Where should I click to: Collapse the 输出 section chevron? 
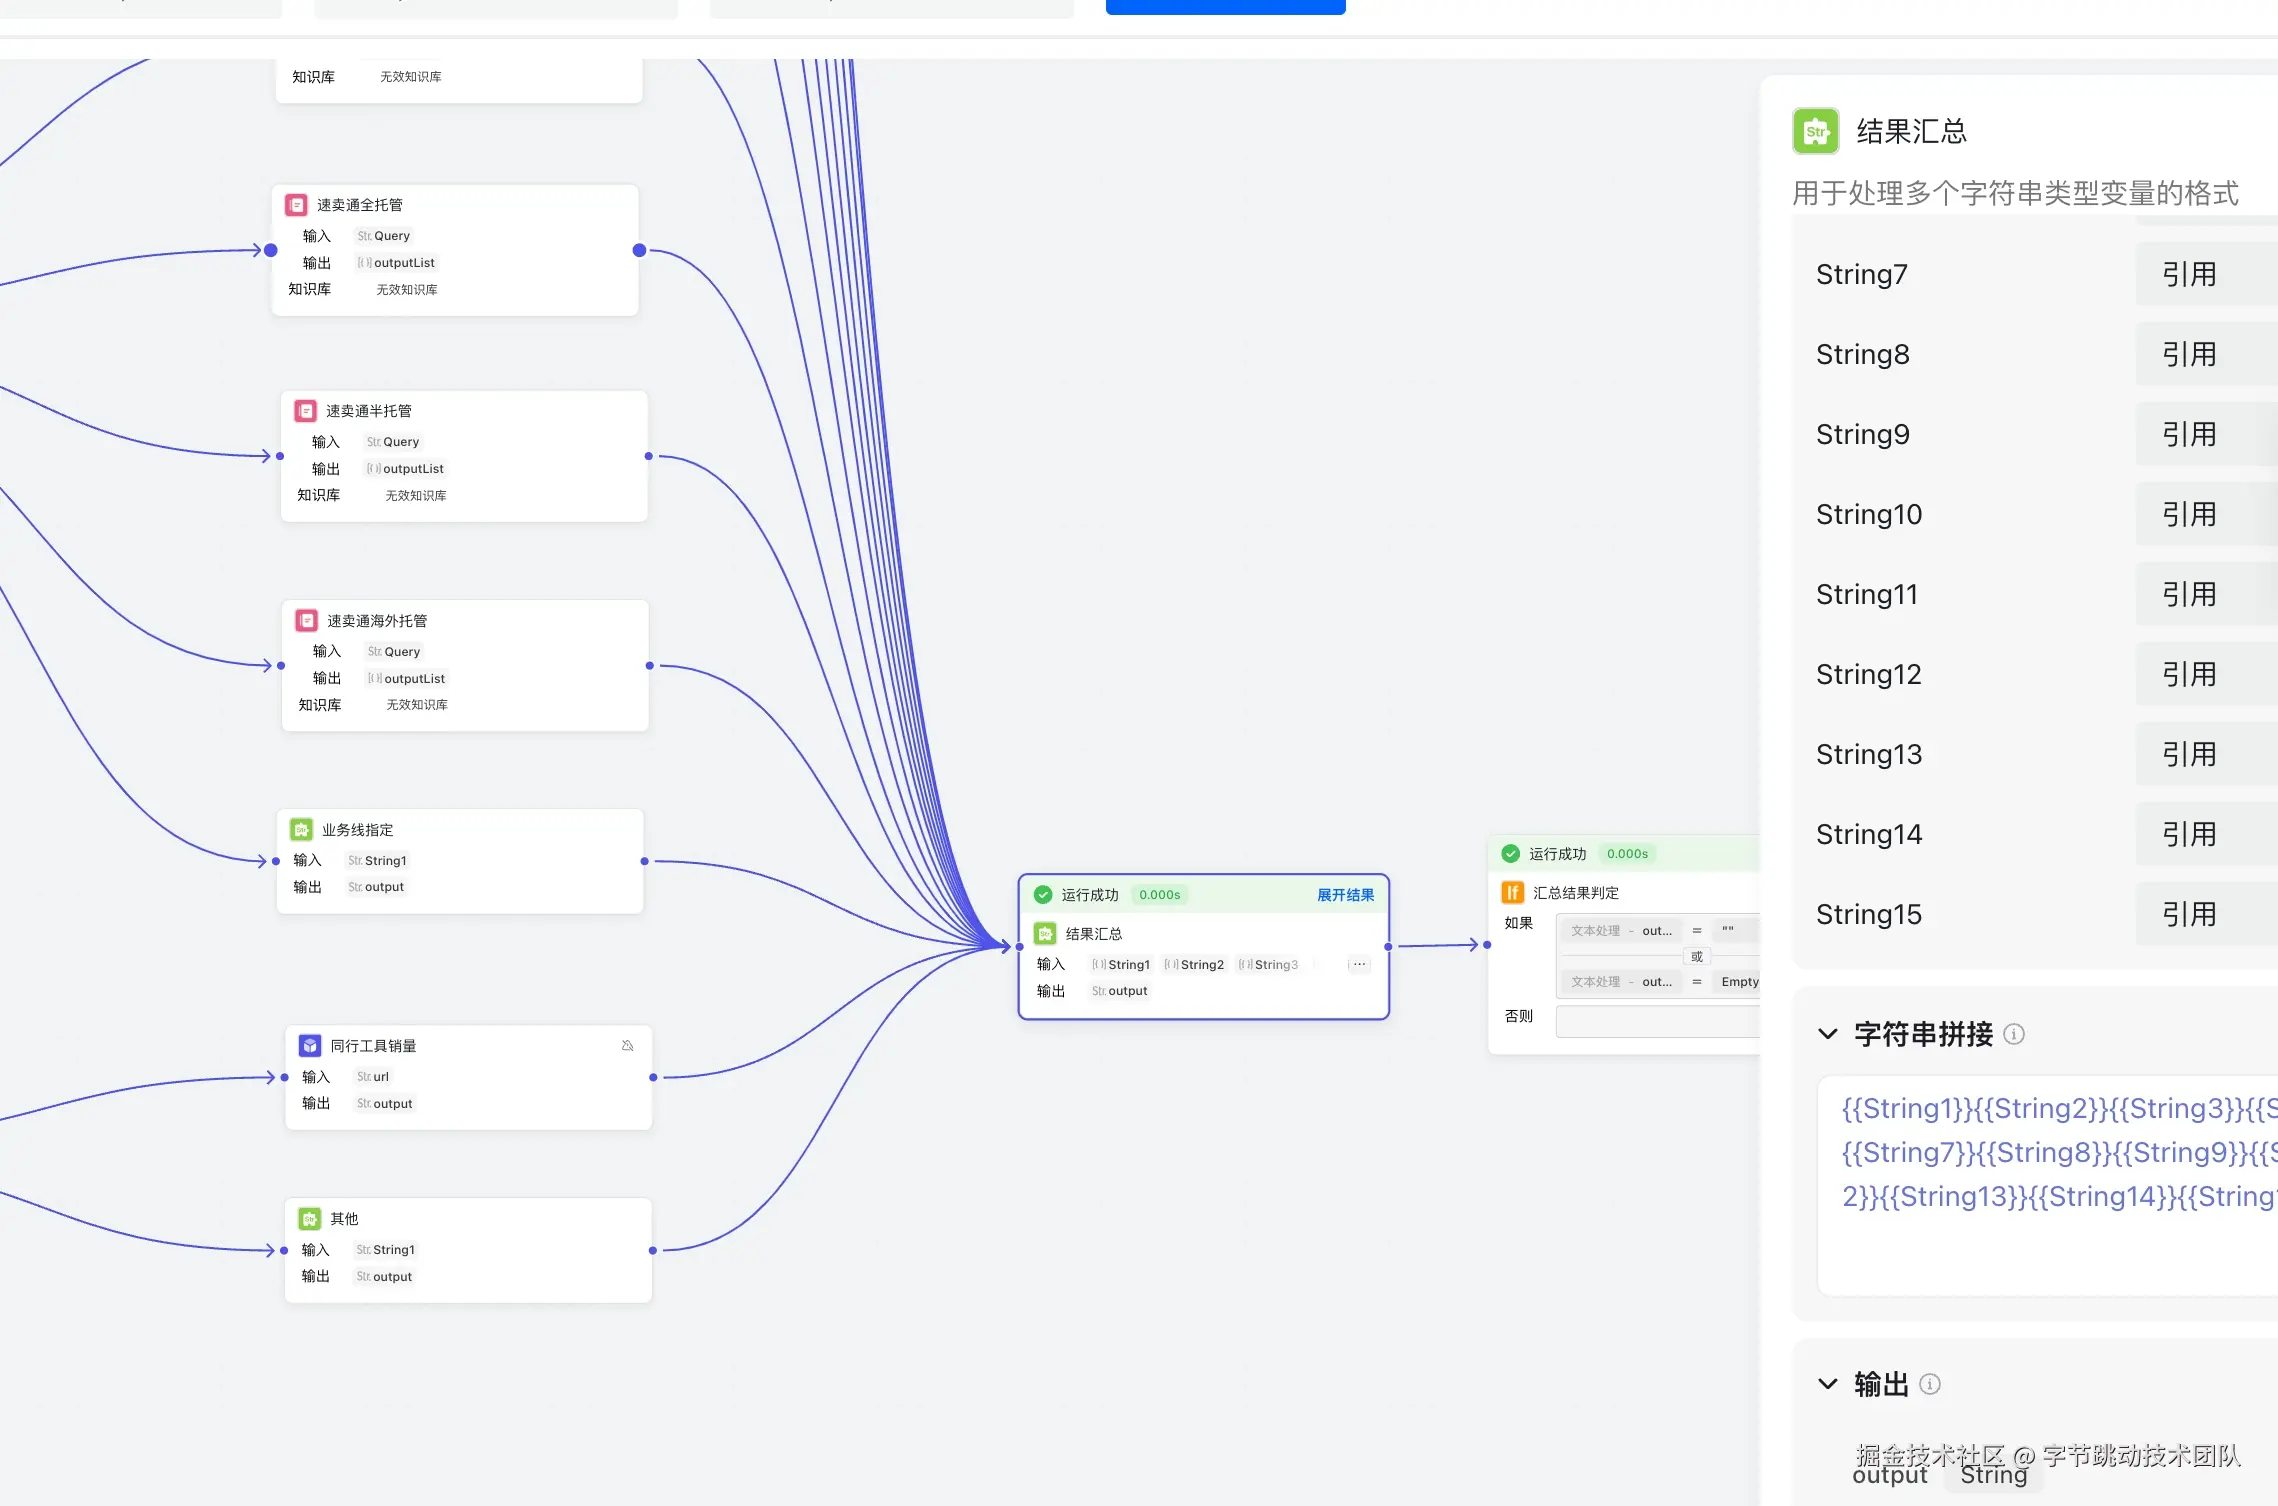point(1828,1384)
